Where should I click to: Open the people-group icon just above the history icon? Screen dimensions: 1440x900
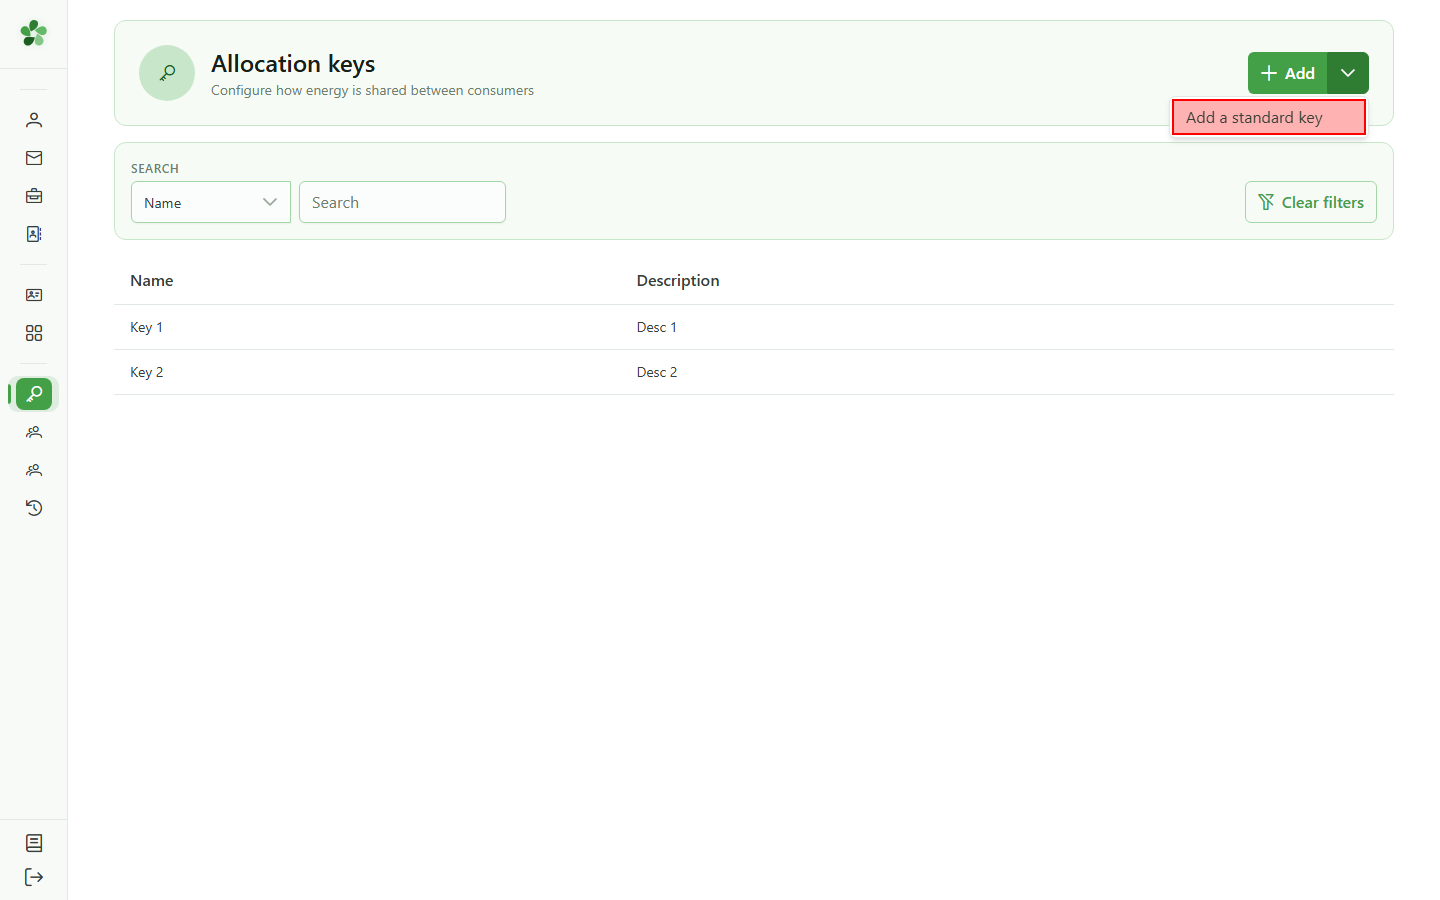point(34,470)
